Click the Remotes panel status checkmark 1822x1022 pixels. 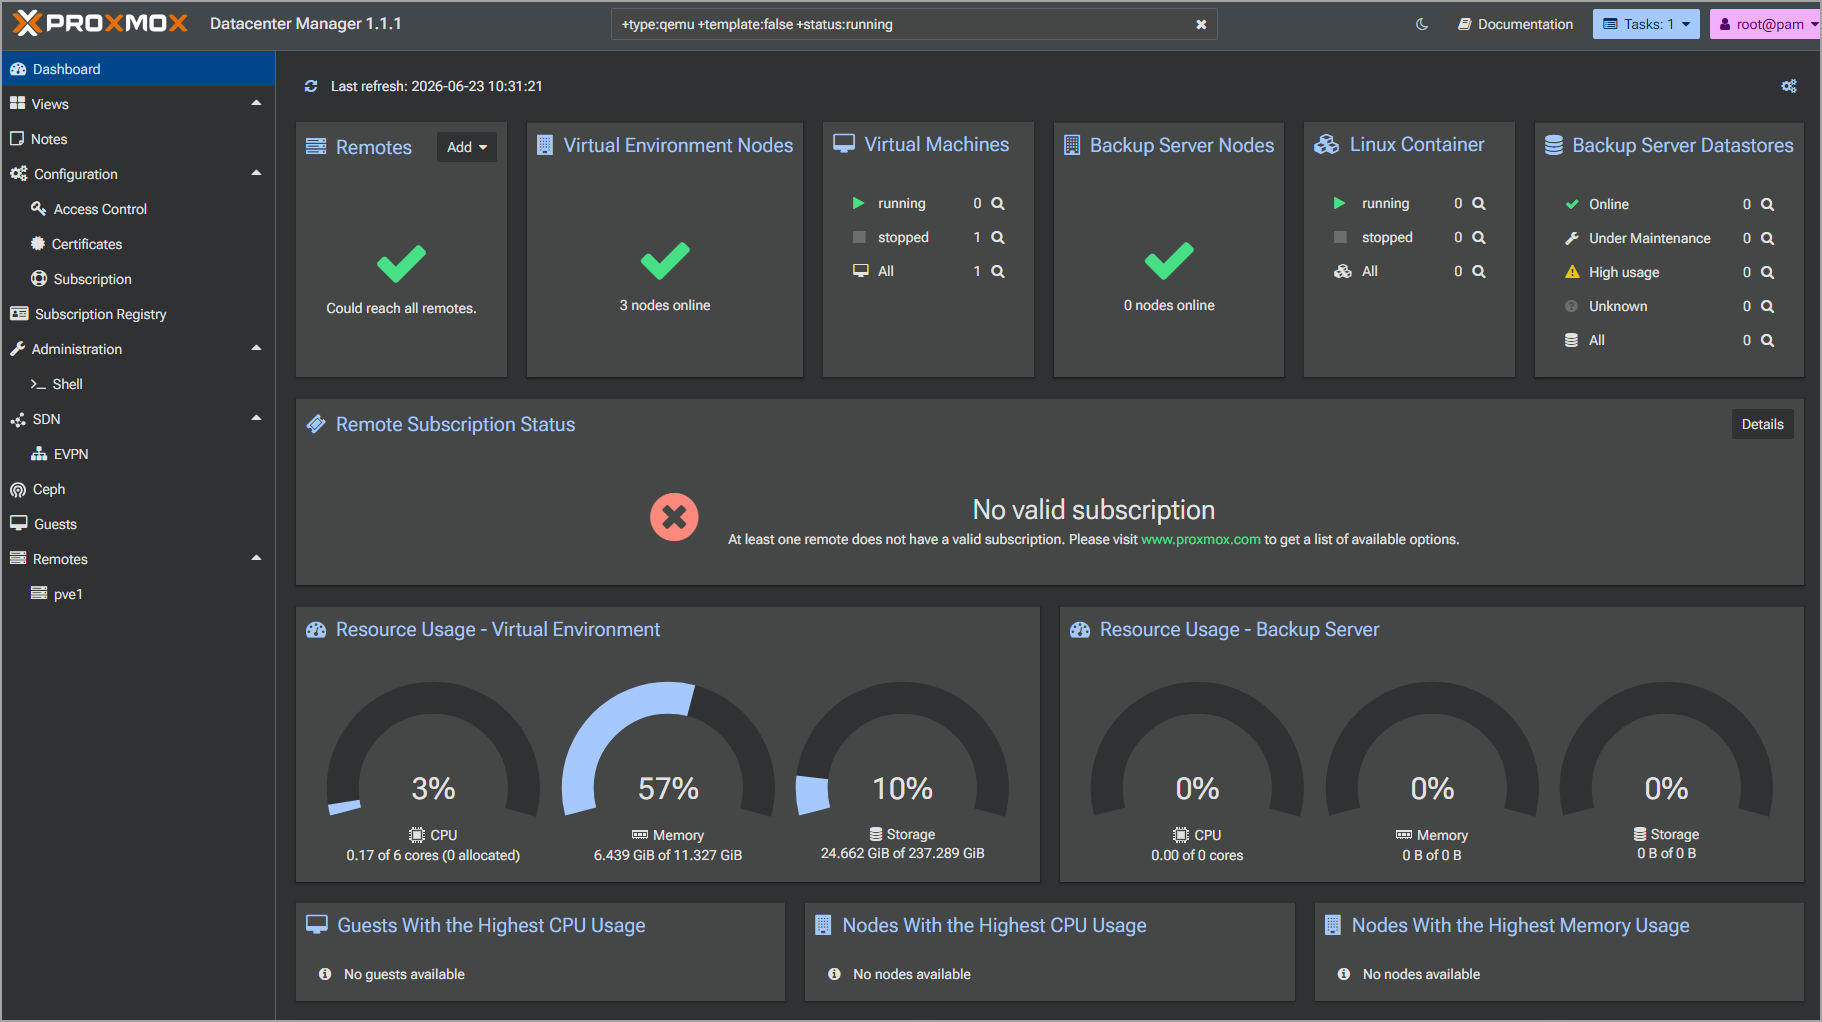click(x=401, y=263)
